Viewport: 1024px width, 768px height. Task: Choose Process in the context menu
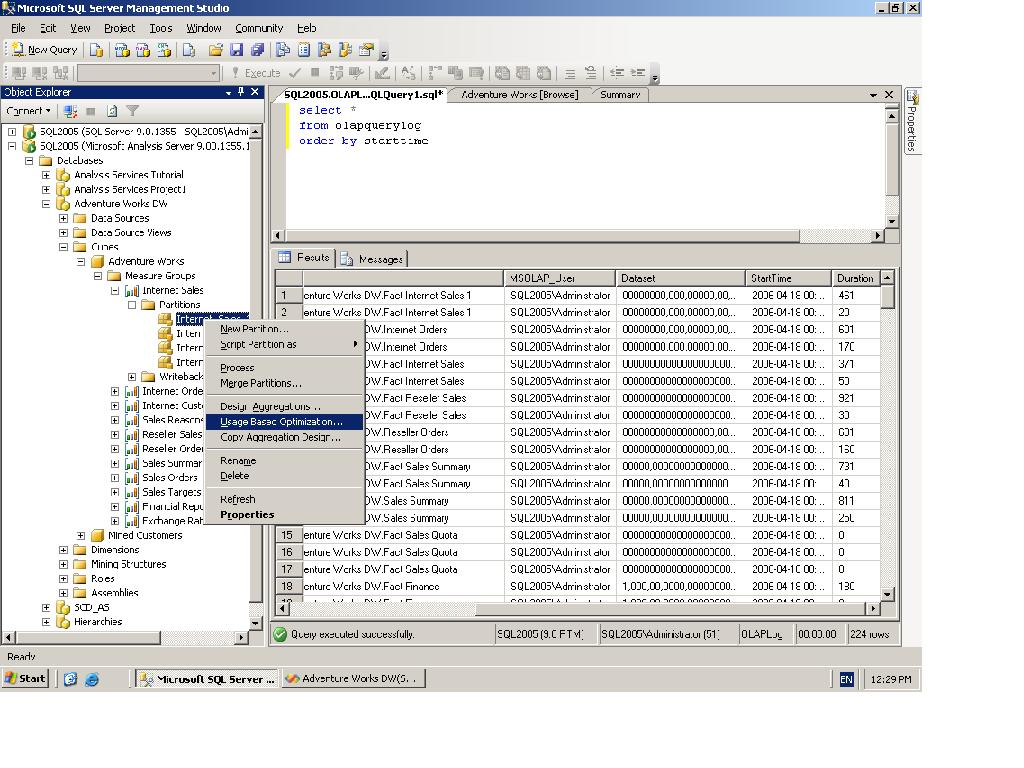click(237, 368)
